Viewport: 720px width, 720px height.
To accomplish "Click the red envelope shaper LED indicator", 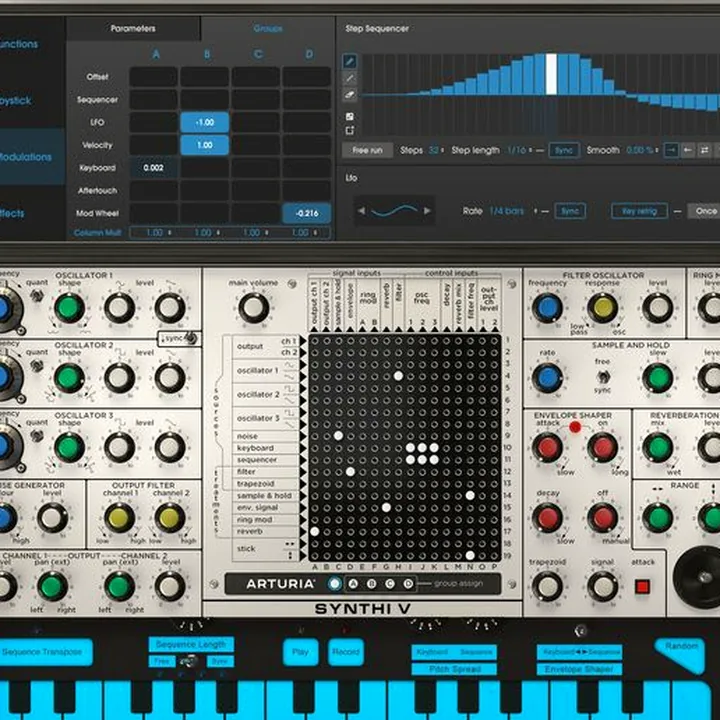I will [x=575, y=427].
